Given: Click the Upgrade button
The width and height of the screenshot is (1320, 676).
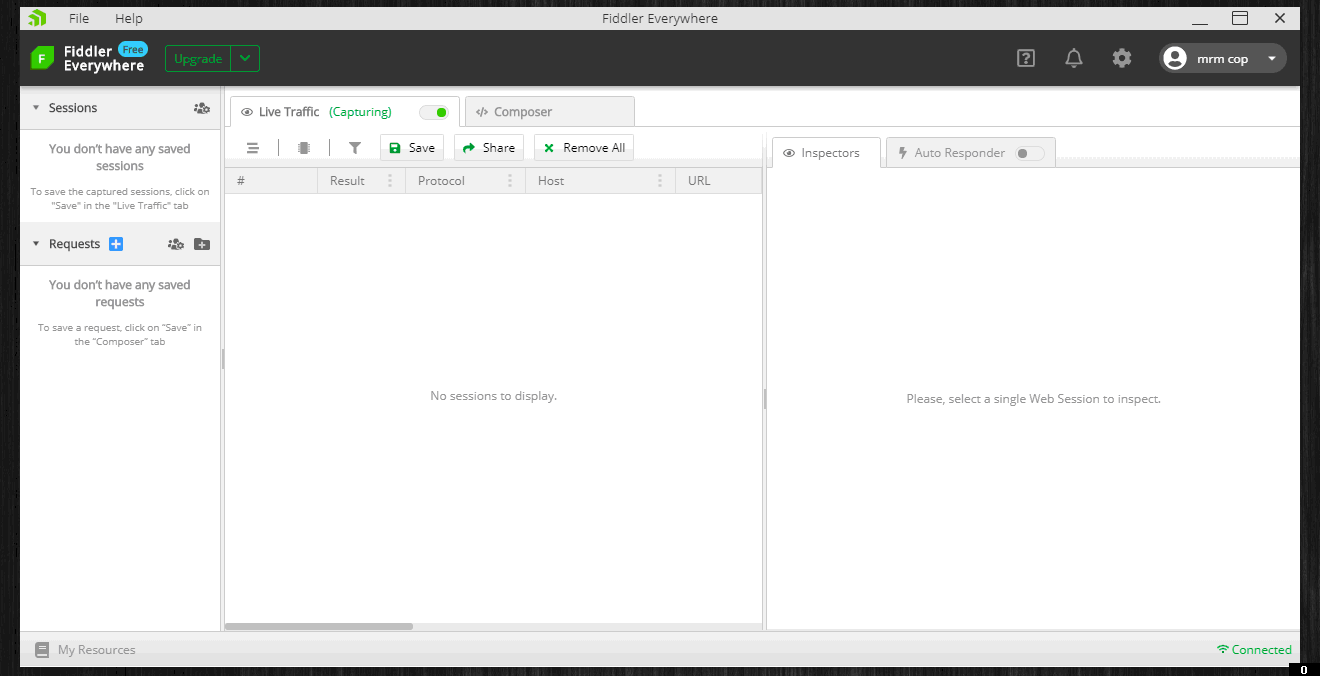Looking at the screenshot, I should [198, 58].
